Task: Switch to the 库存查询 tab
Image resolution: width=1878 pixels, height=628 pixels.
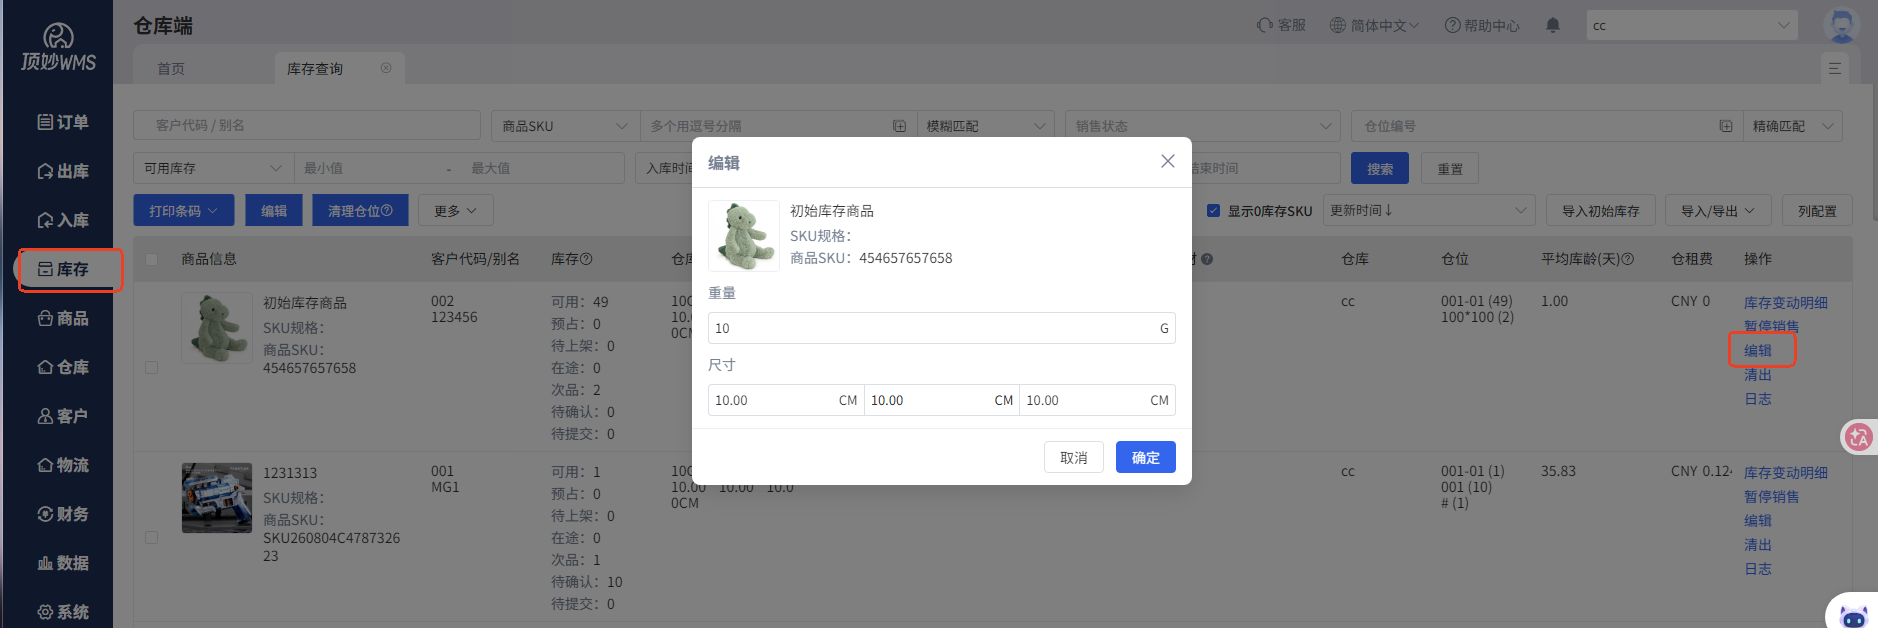Action: [x=315, y=68]
